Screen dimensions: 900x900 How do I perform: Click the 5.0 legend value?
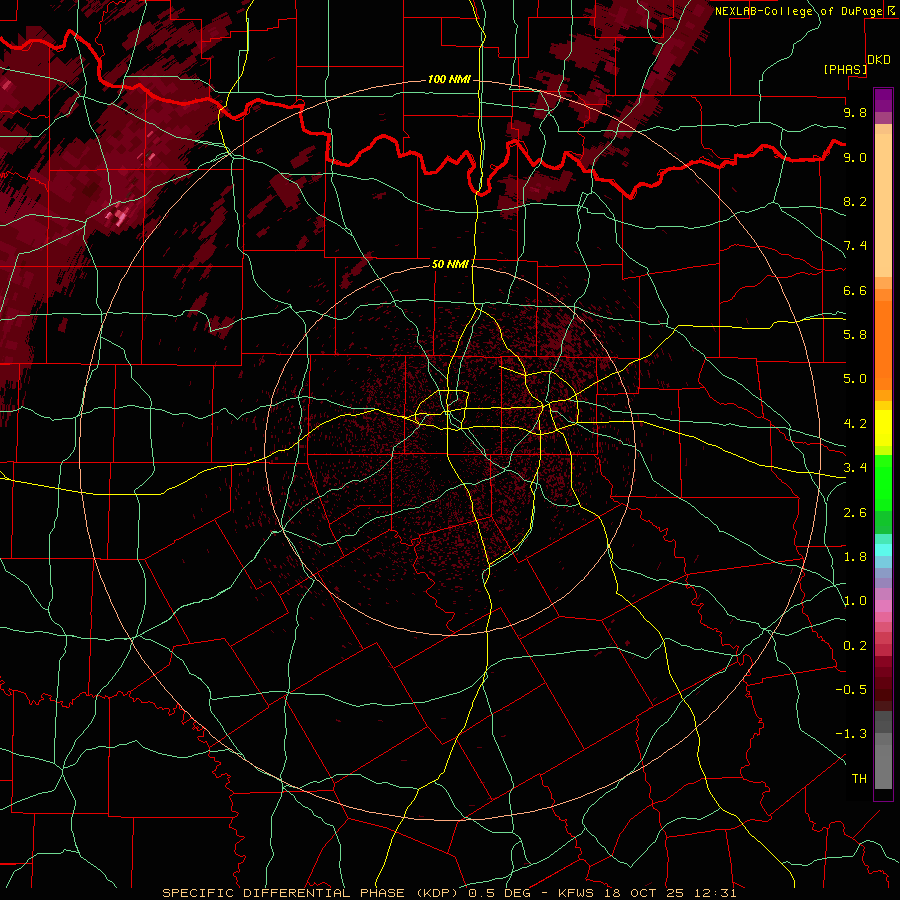[x=855, y=379]
